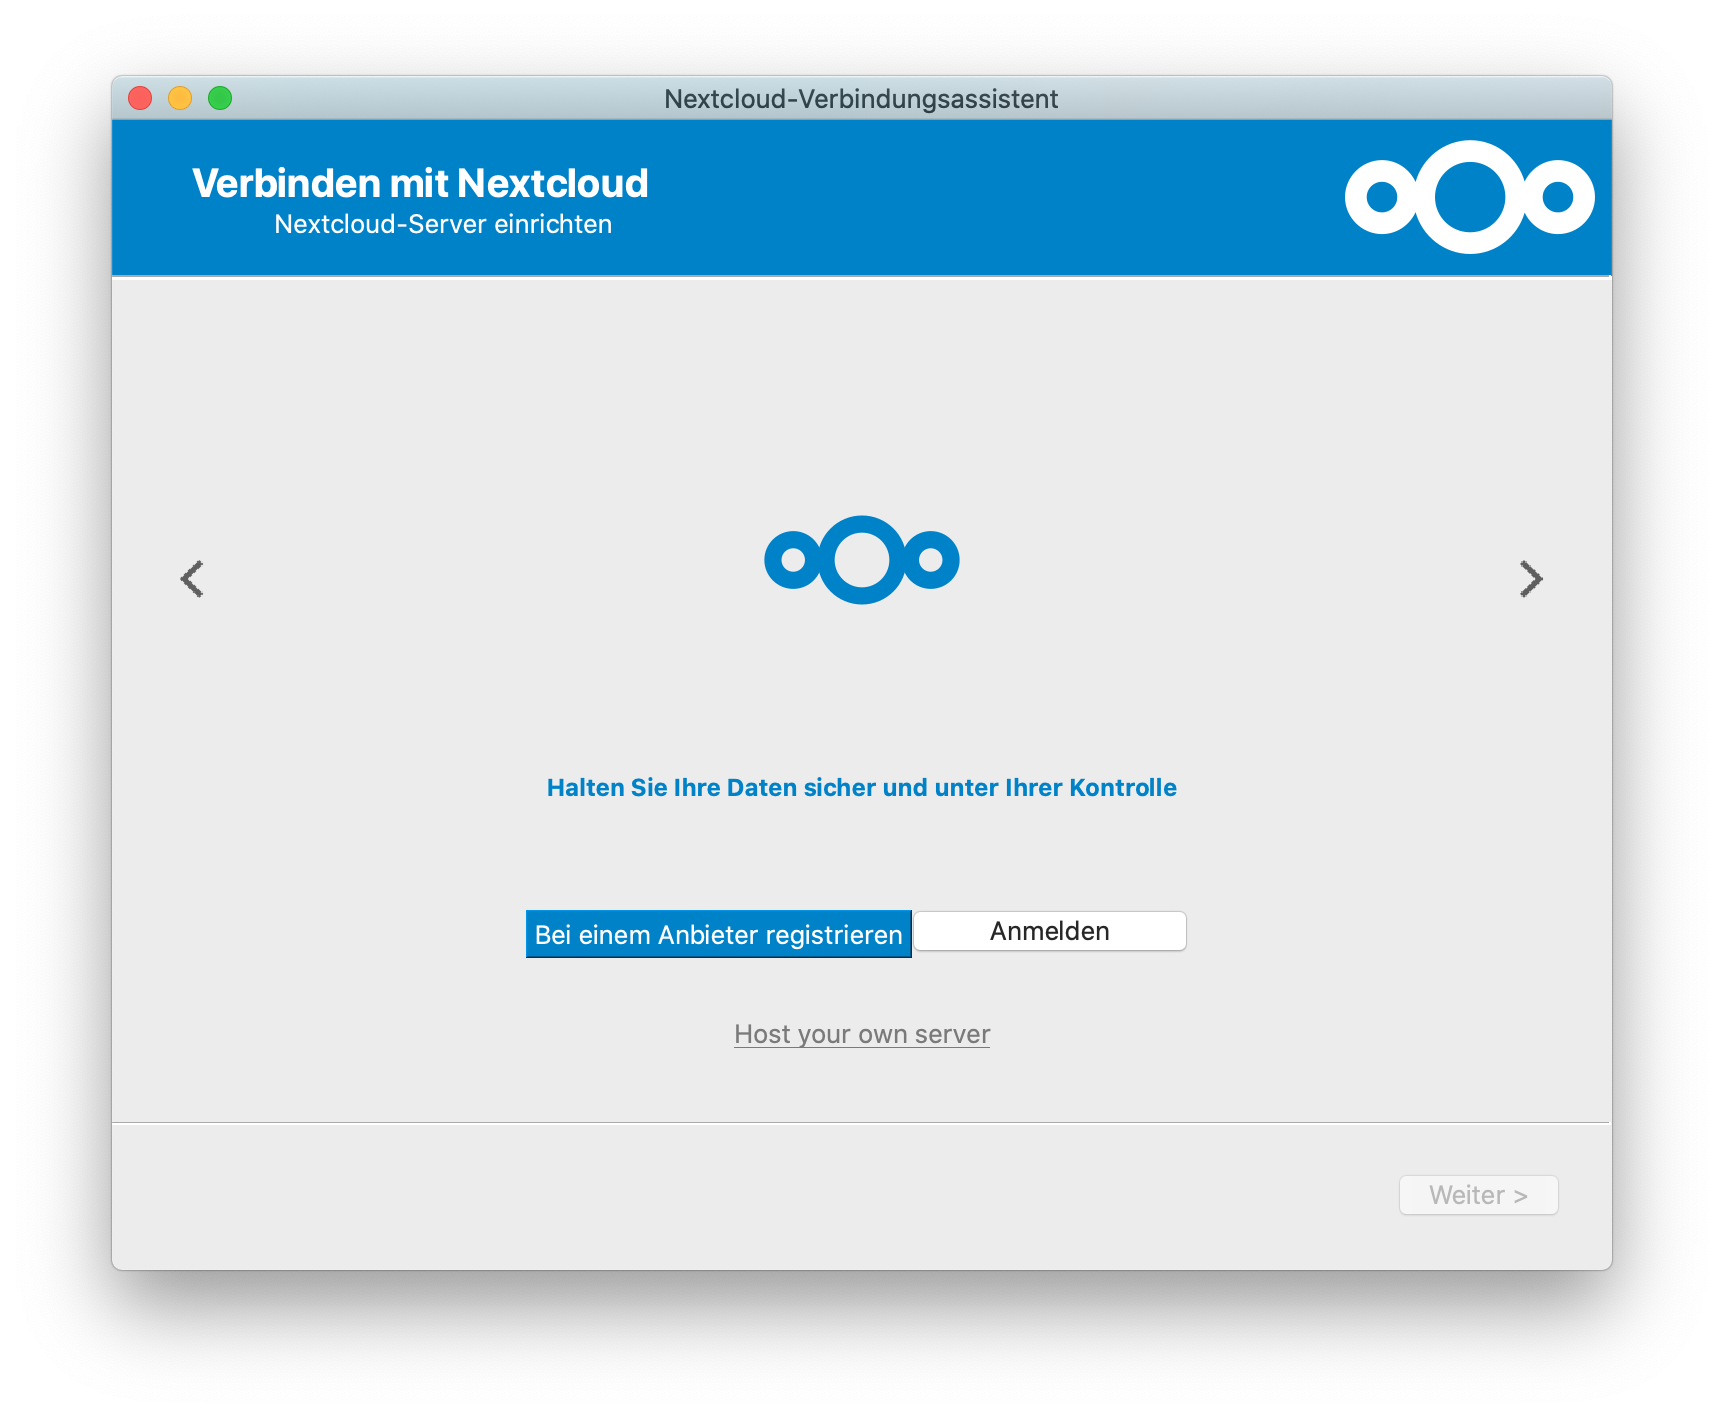
Task: Click the white Nextcloud logo in header
Action: [x=1469, y=197]
